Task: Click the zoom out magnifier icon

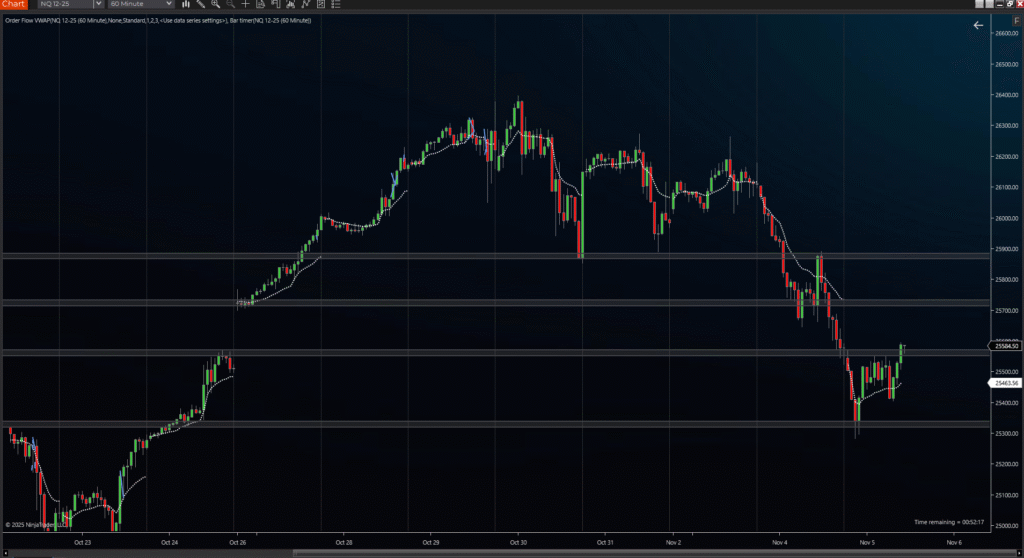Action: [230, 4]
